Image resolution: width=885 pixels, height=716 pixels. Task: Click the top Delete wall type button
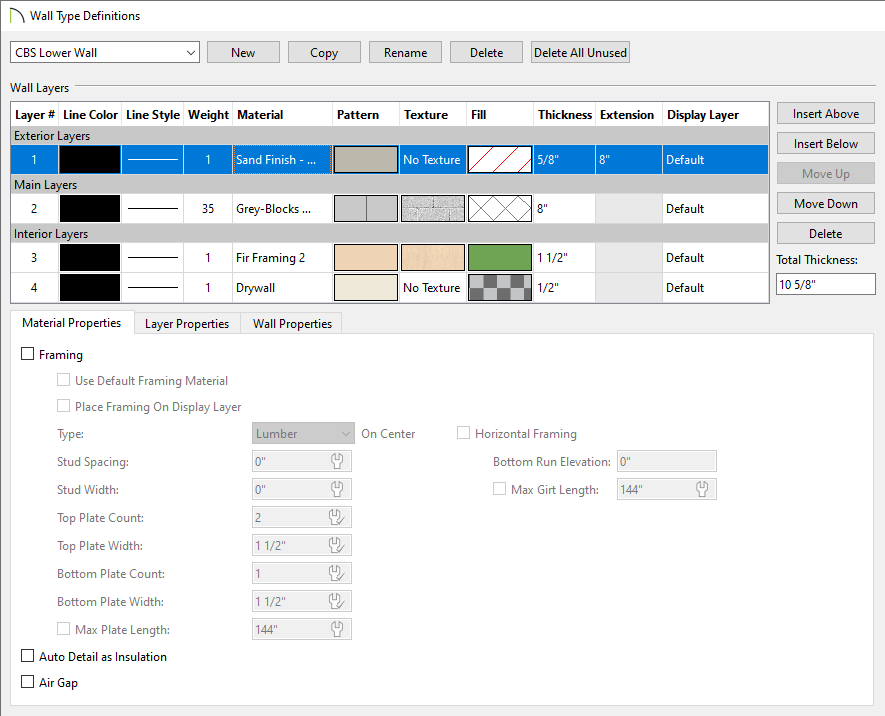[486, 52]
